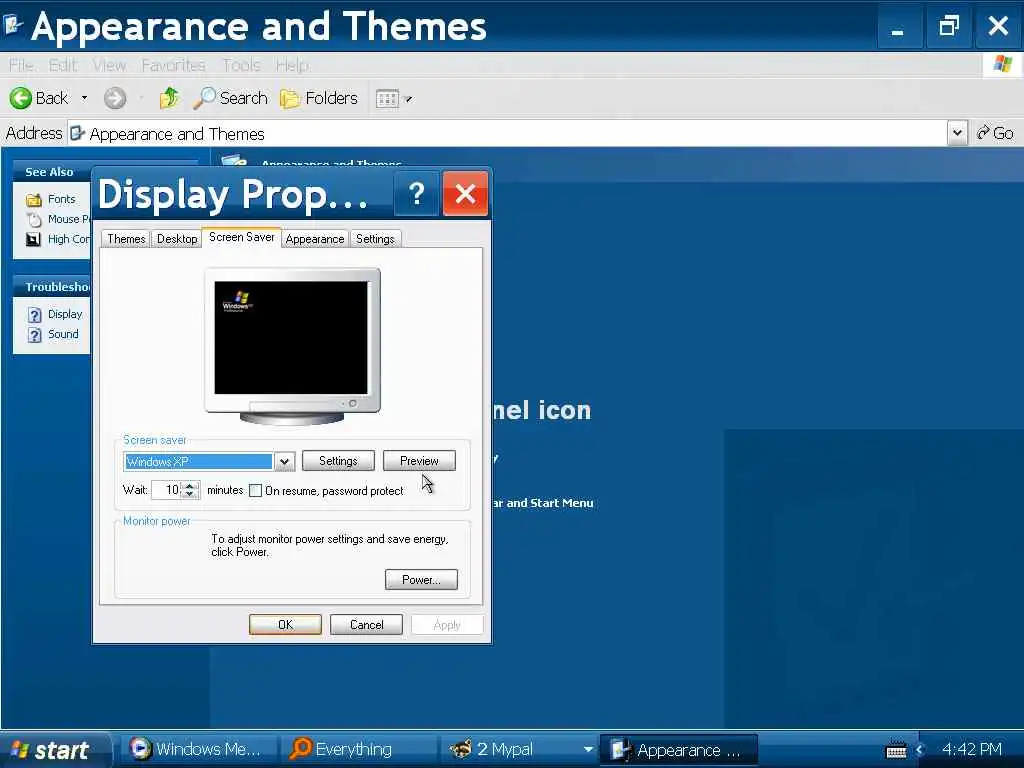The image size is (1024, 768).
Task: Enable On resume, password protect checkbox
Action: (x=256, y=490)
